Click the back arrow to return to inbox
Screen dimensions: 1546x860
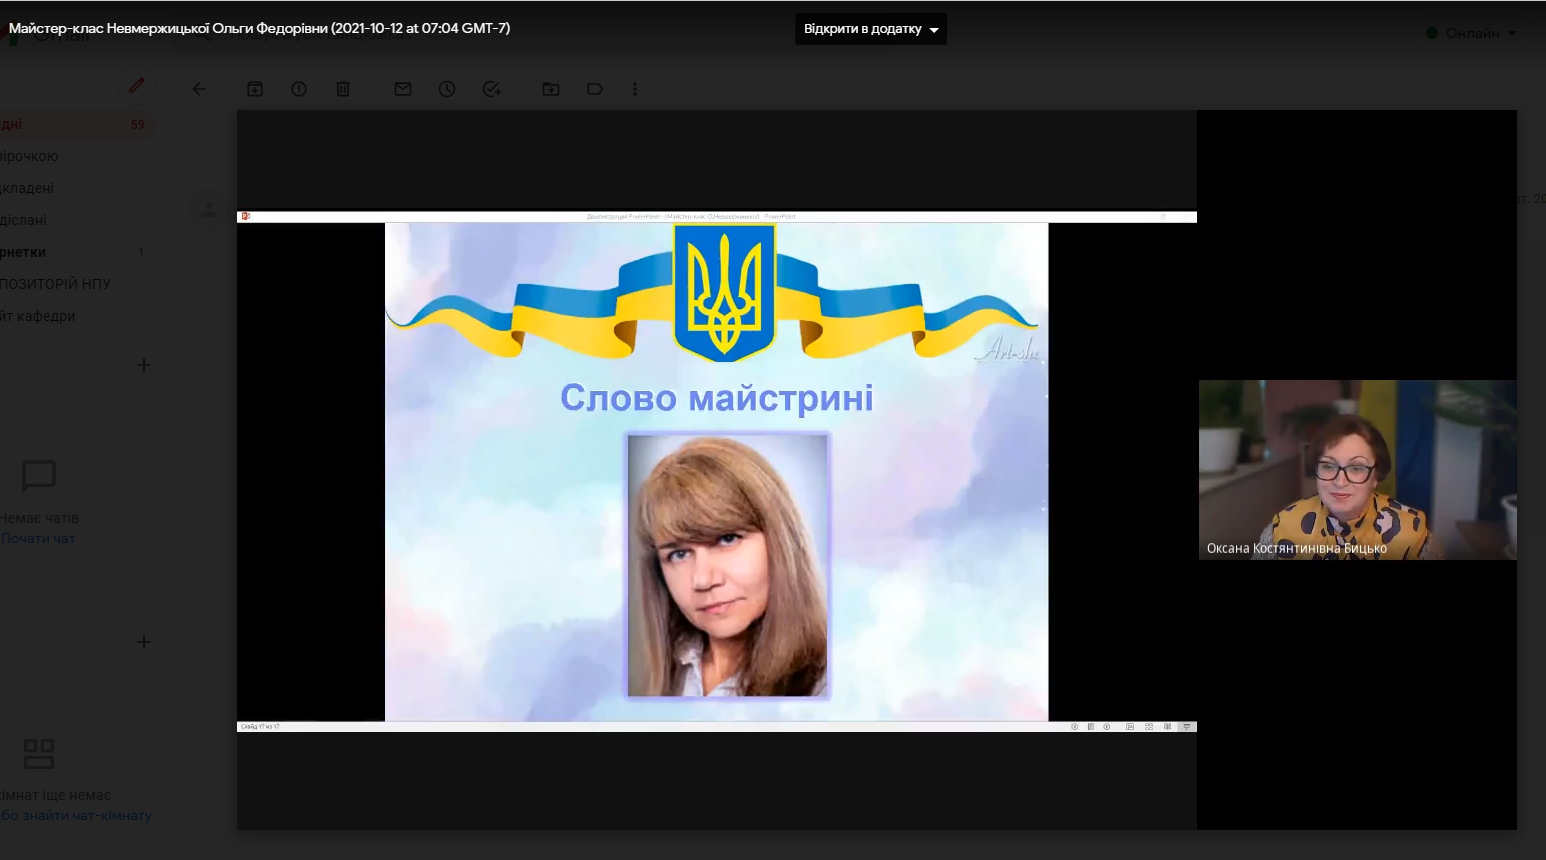tap(199, 89)
